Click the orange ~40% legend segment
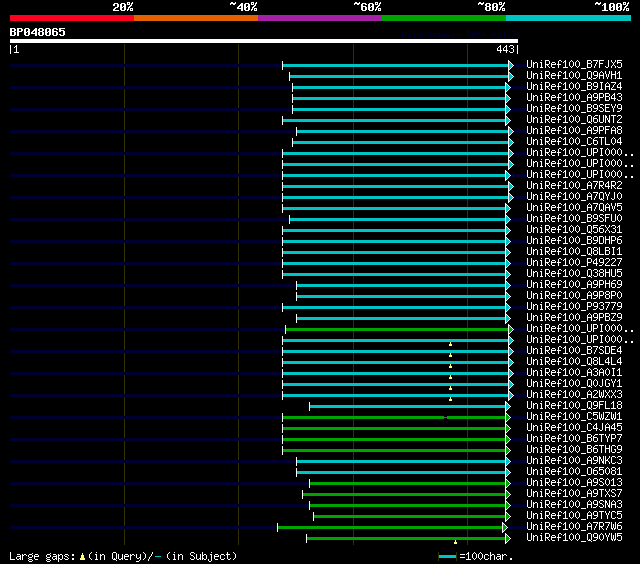 tap(195, 18)
